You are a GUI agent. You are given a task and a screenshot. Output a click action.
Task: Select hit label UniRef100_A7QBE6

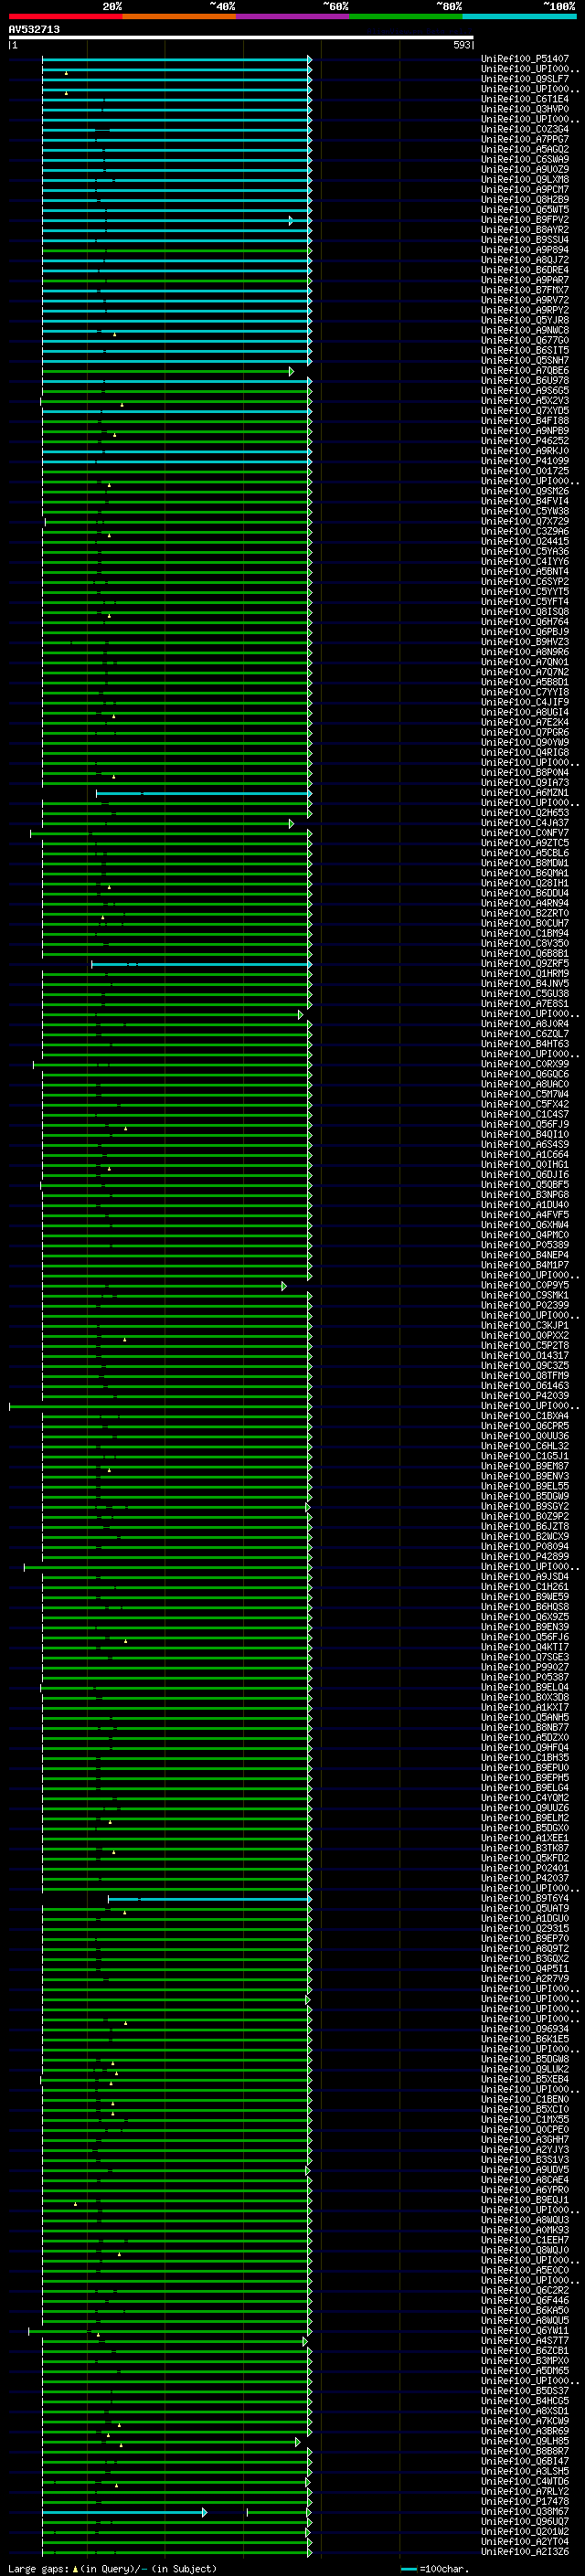(x=525, y=370)
